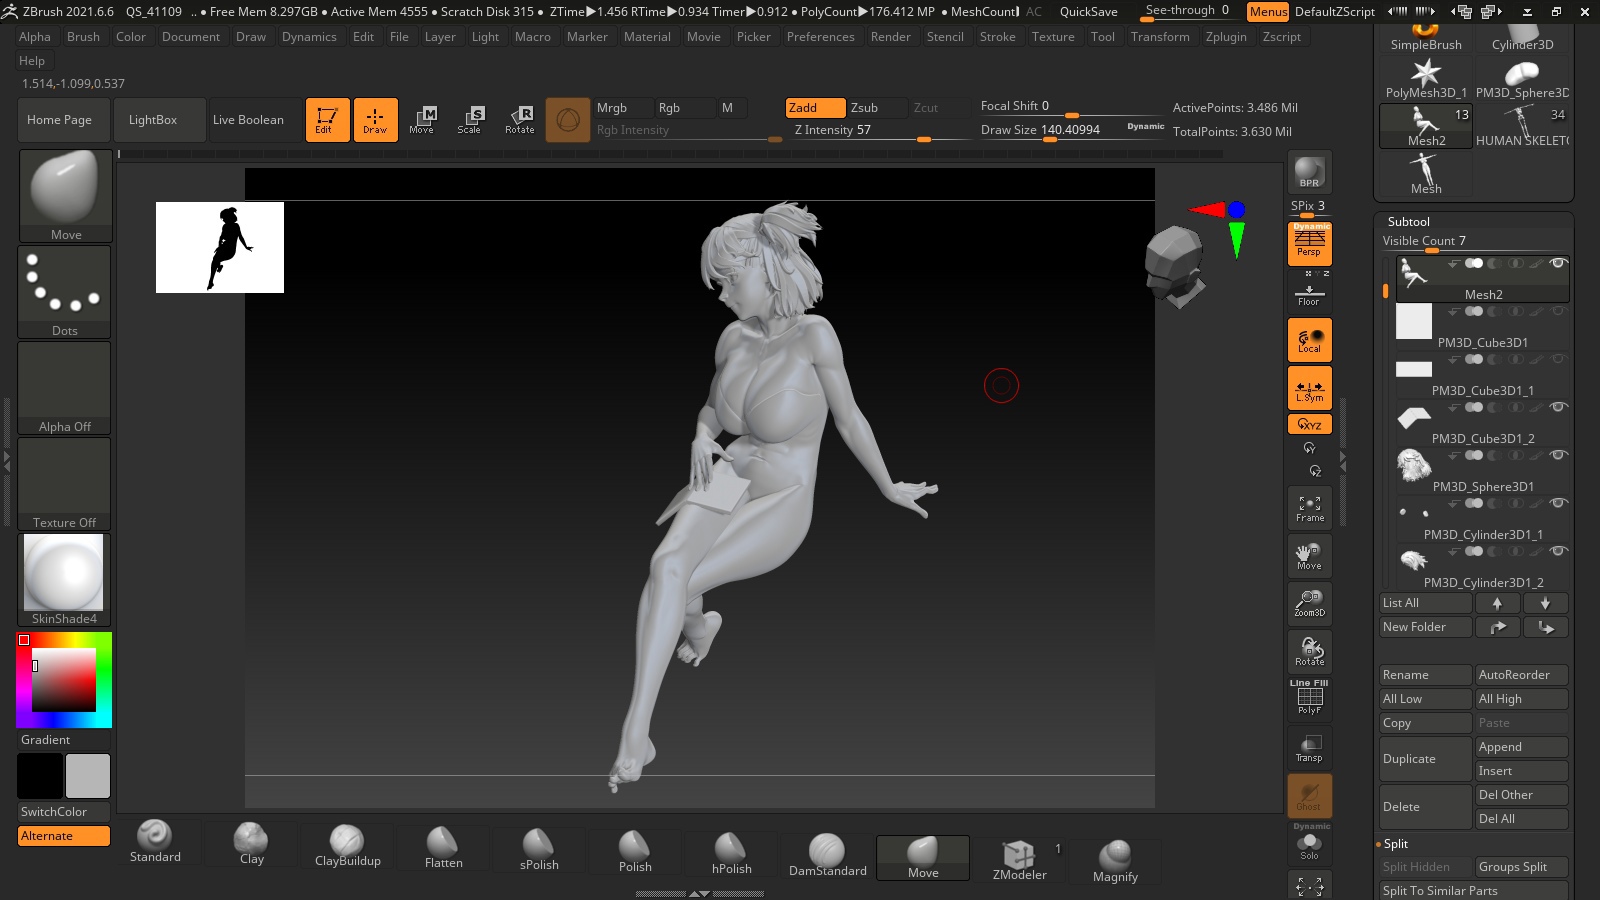Click the Zoom3D navigation icon
Screen dimensions: 1600x900
(1310, 603)
